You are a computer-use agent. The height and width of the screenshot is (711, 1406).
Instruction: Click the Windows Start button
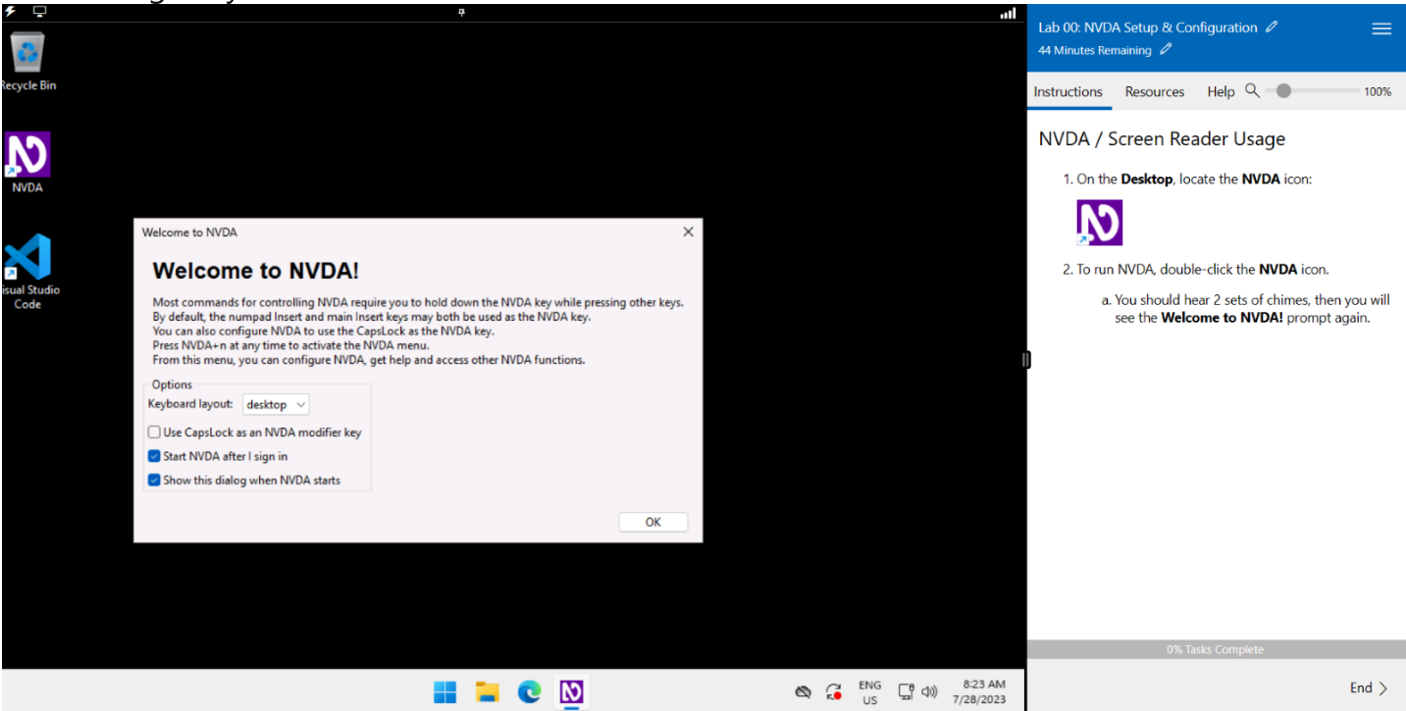[x=445, y=691]
